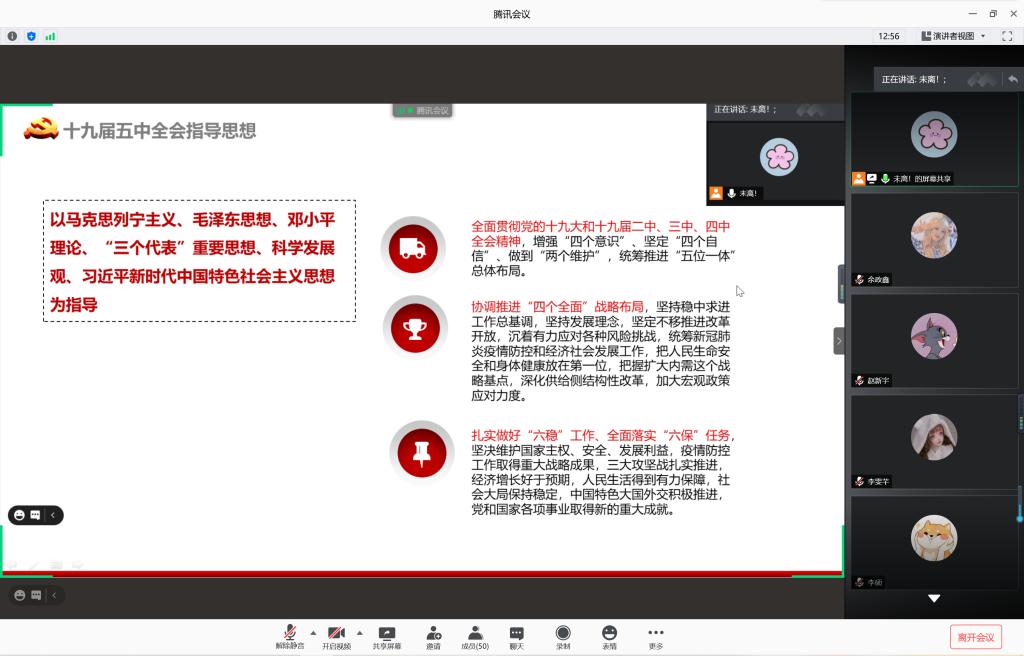Viewport: 1024px width, 656px height.
Task: Click the blue security shield icon
Action: click(31, 36)
